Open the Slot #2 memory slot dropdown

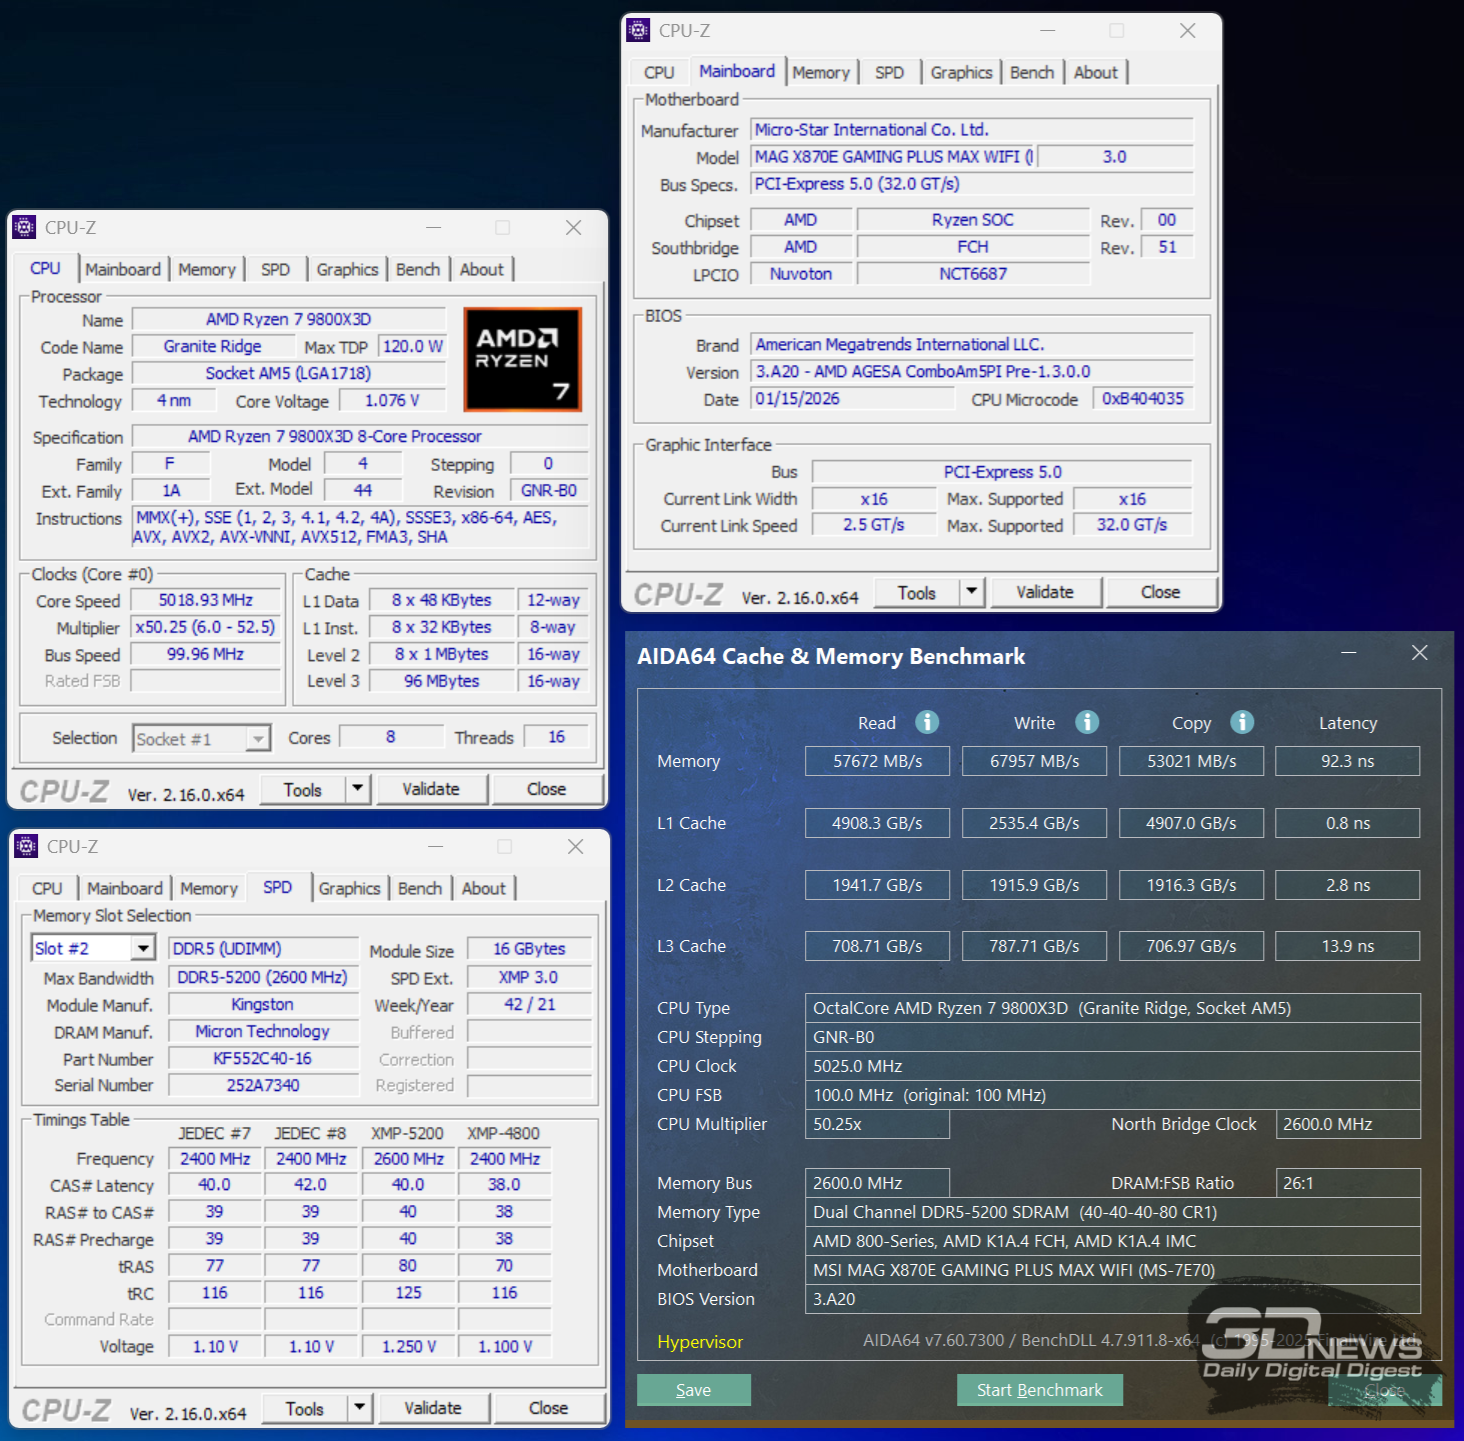click(144, 948)
